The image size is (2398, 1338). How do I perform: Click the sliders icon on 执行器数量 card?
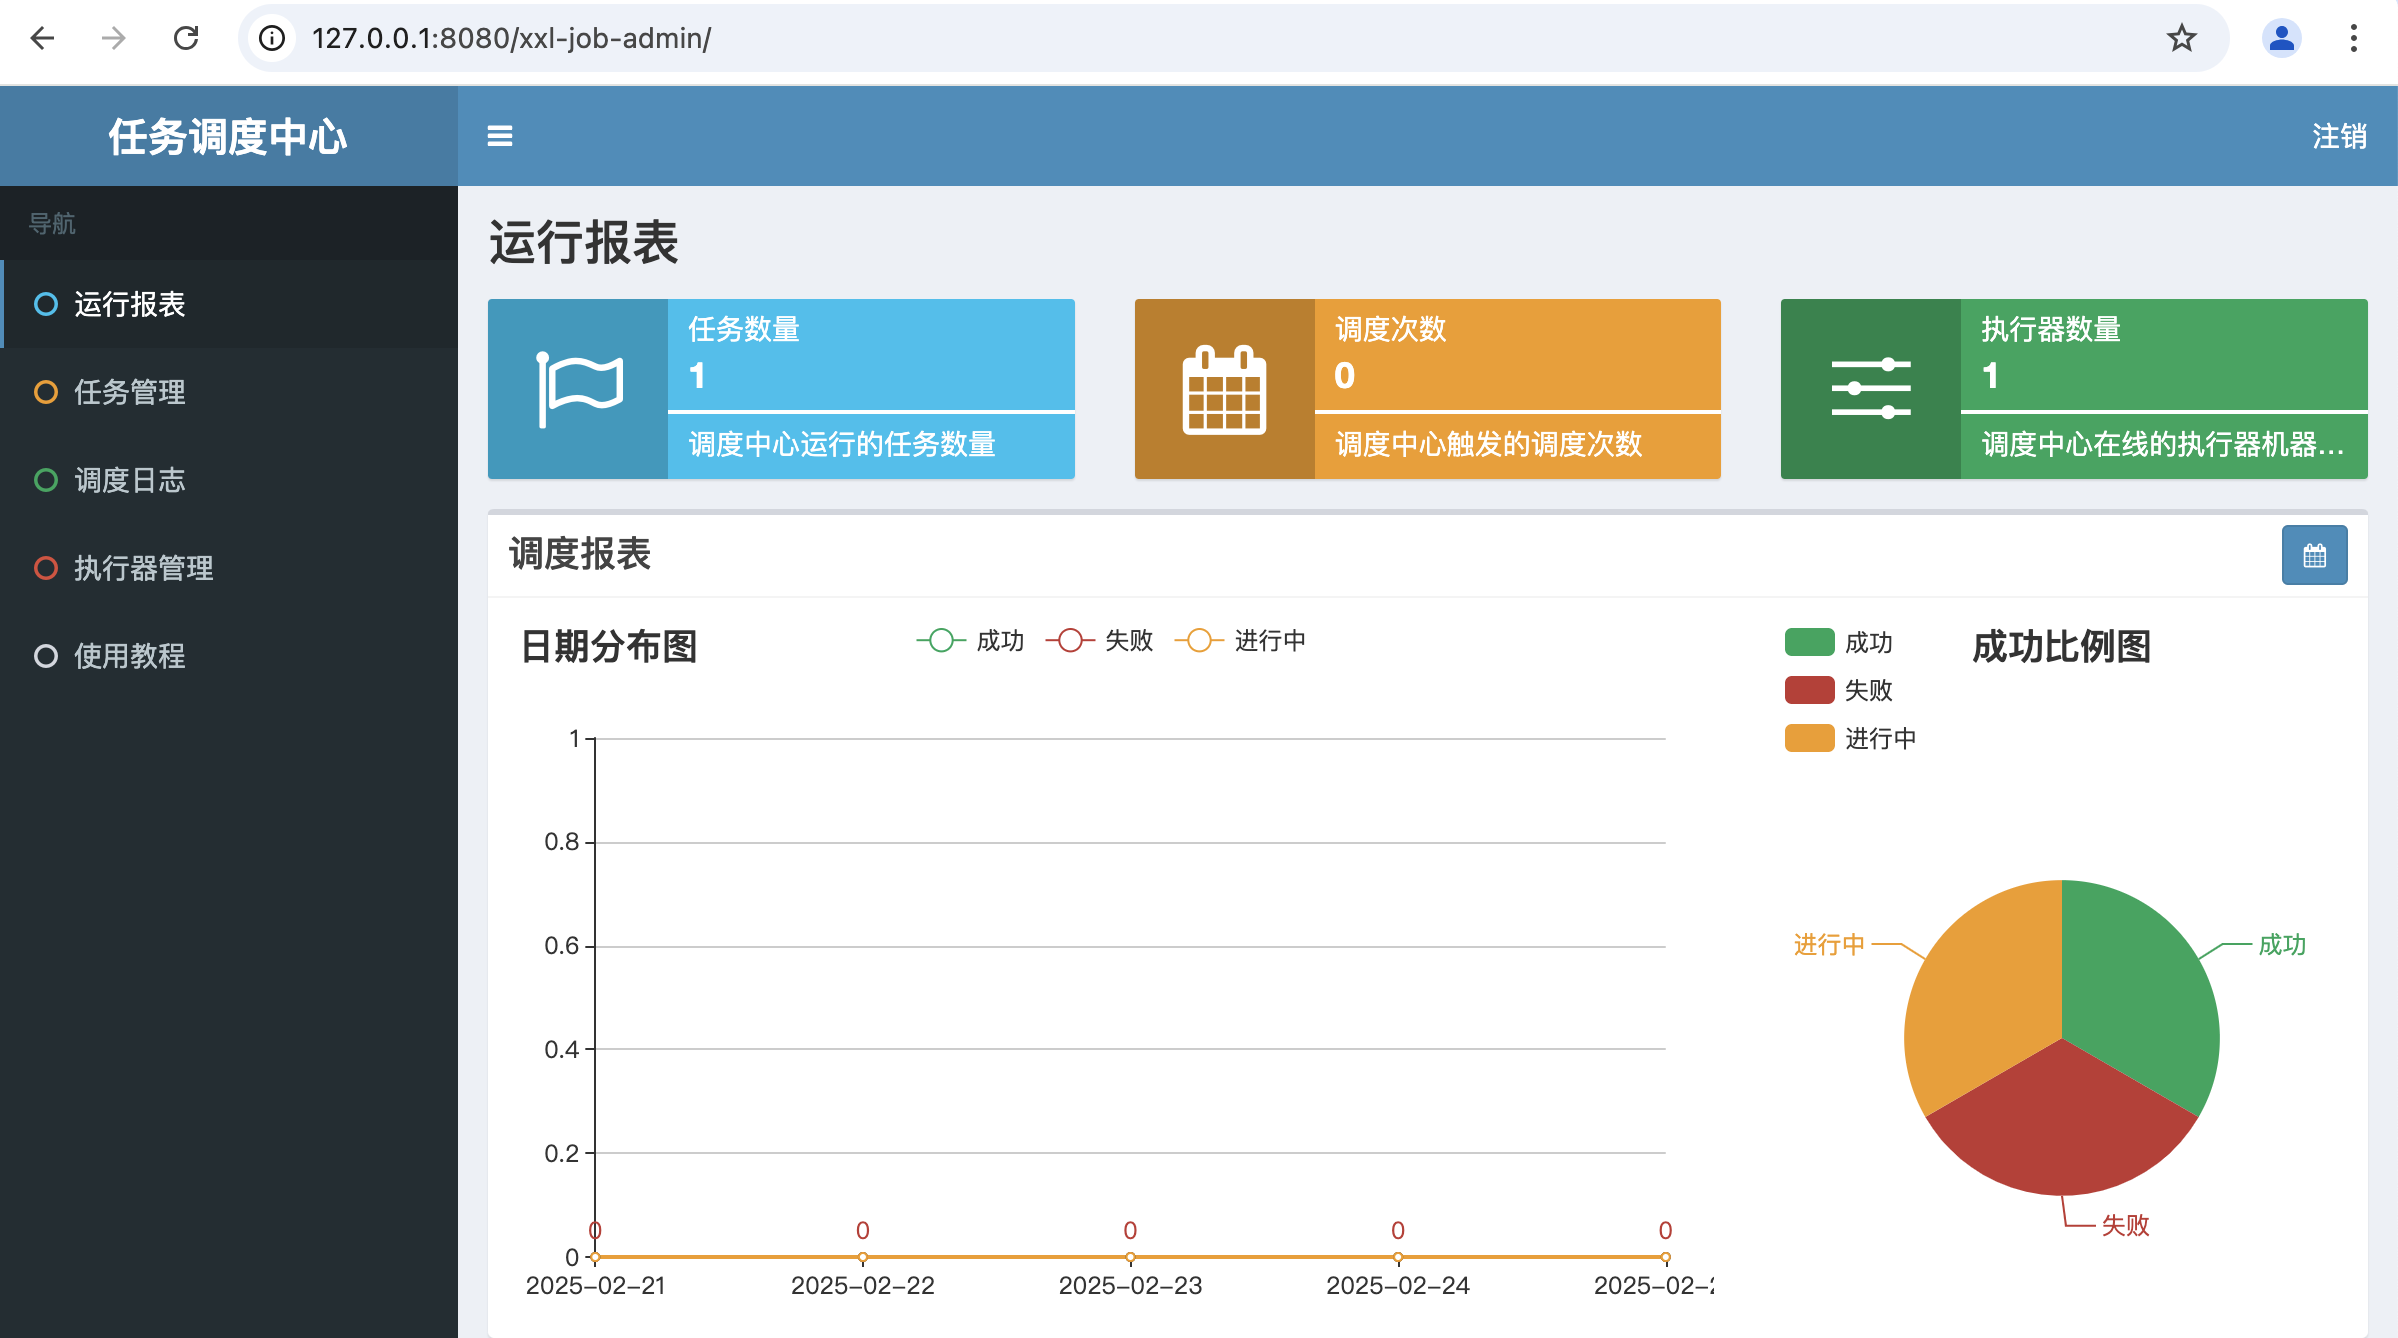tap(1870, 389)
